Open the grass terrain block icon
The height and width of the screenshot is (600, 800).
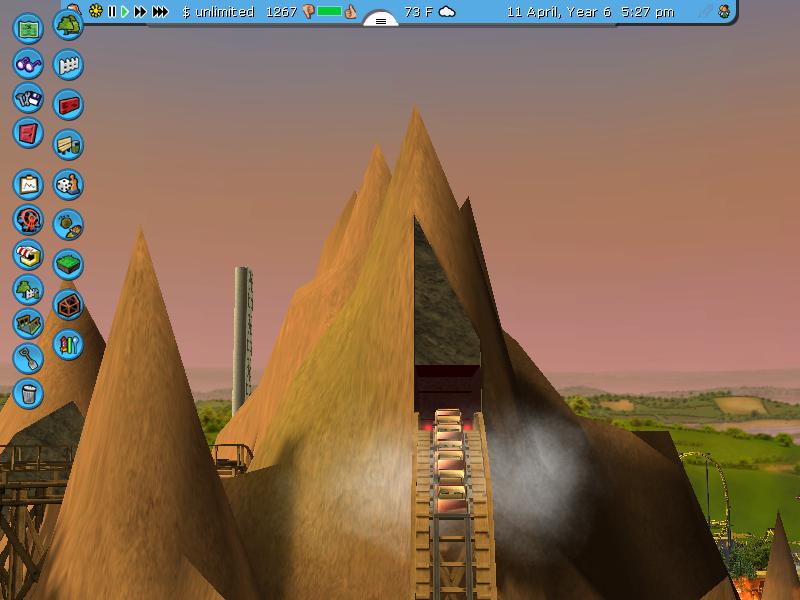pyautogui.click(x=68, y=264)
